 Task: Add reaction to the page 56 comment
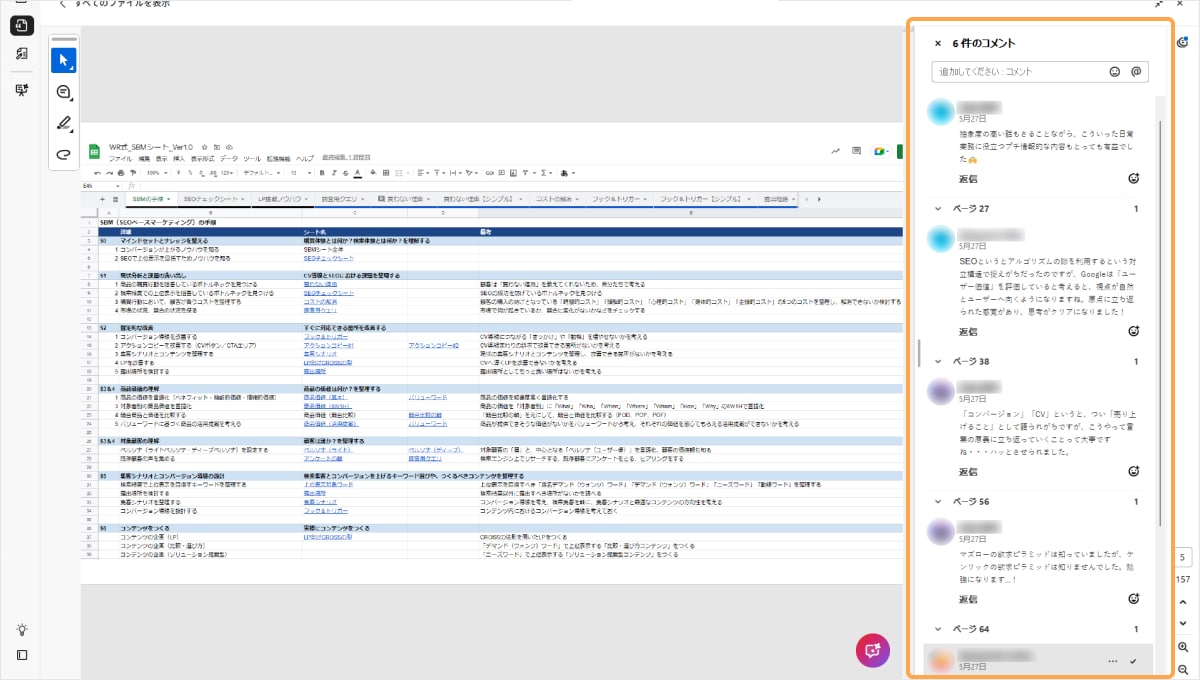1133,599
